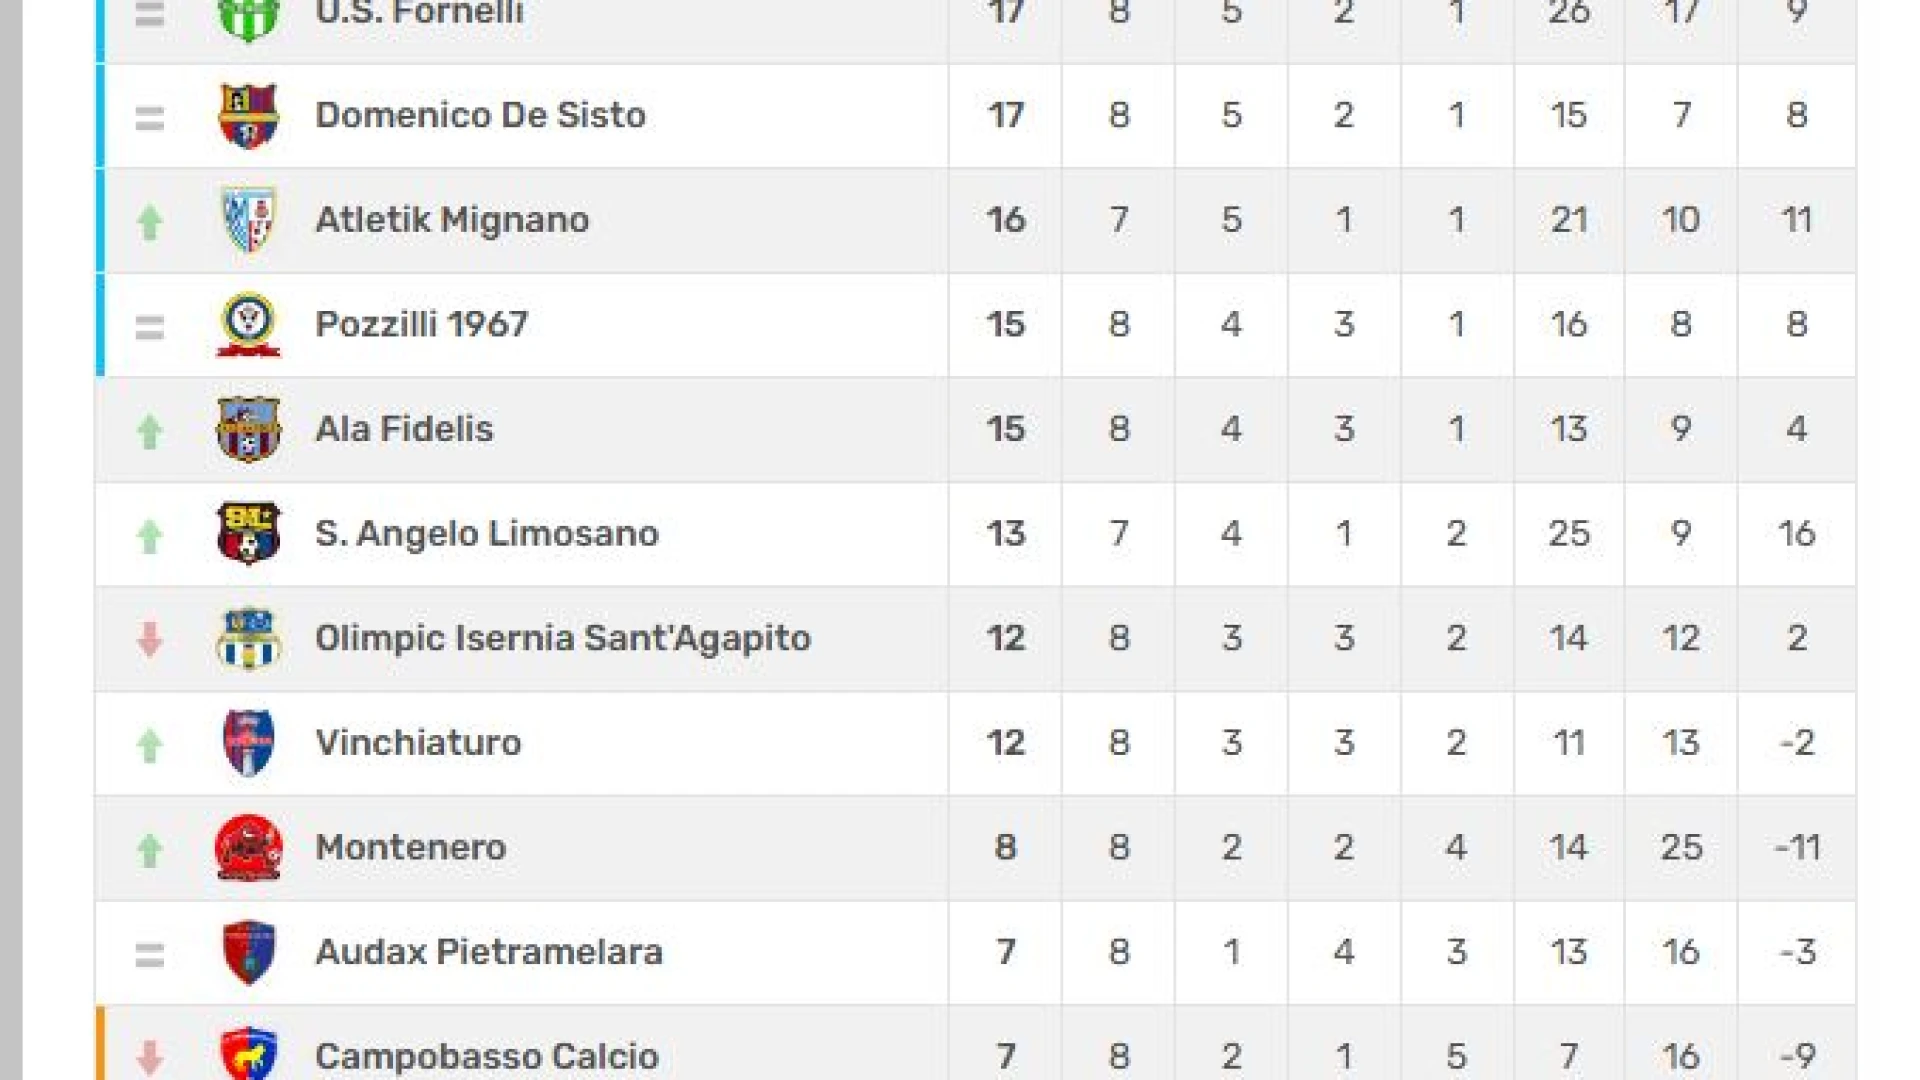The width and height of the screenshot is (1920, 1080).
Task: Click the Vinchiaturo team shield
Action: 248,743
